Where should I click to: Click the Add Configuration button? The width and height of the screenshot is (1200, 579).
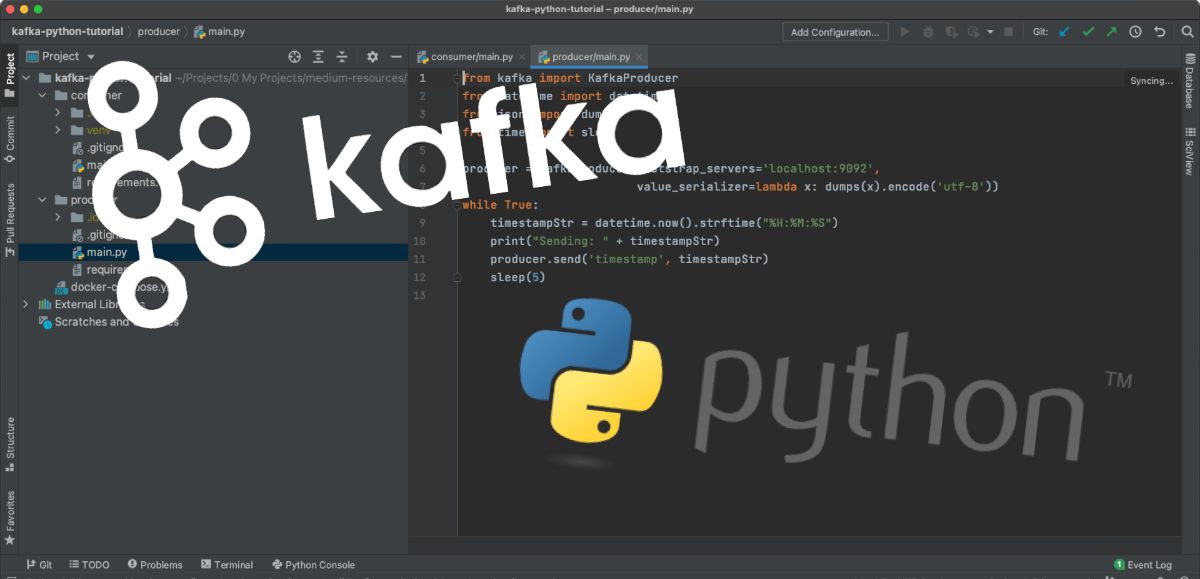834,32
